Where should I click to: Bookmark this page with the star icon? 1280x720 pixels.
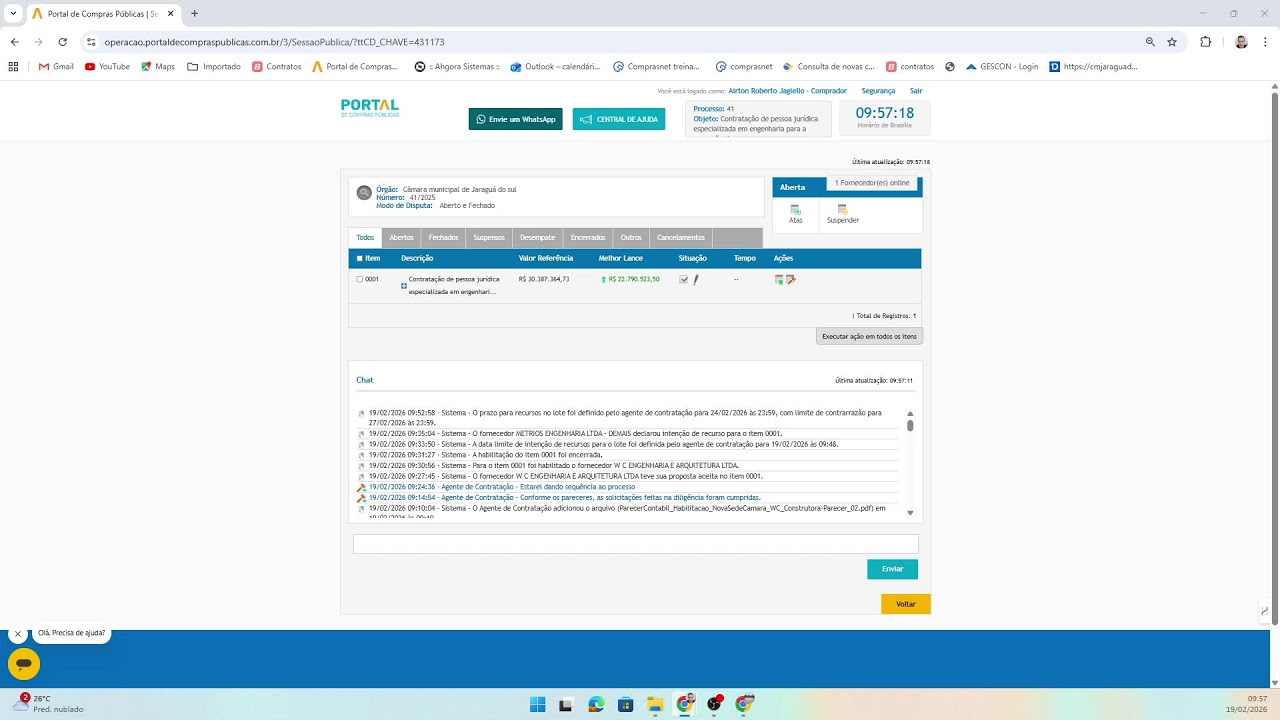(x=1172, y=42)
